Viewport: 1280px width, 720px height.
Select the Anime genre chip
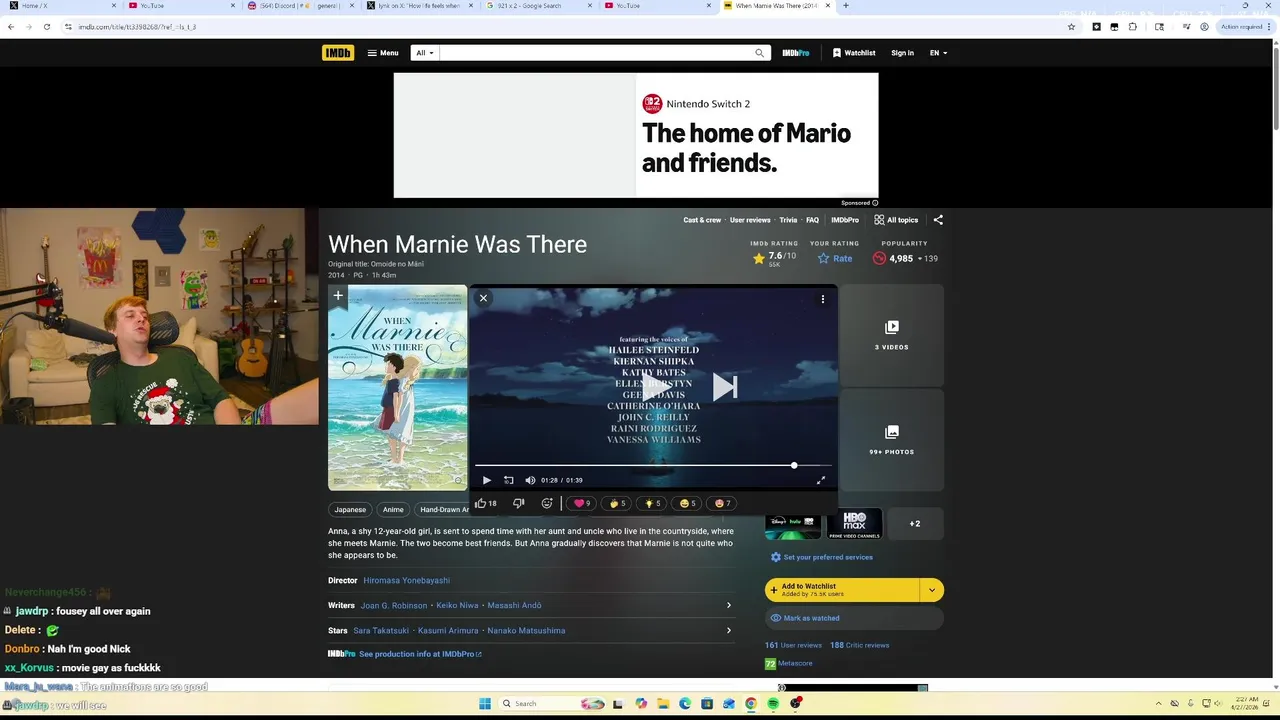pyautogui.click(x=393, y=509)
